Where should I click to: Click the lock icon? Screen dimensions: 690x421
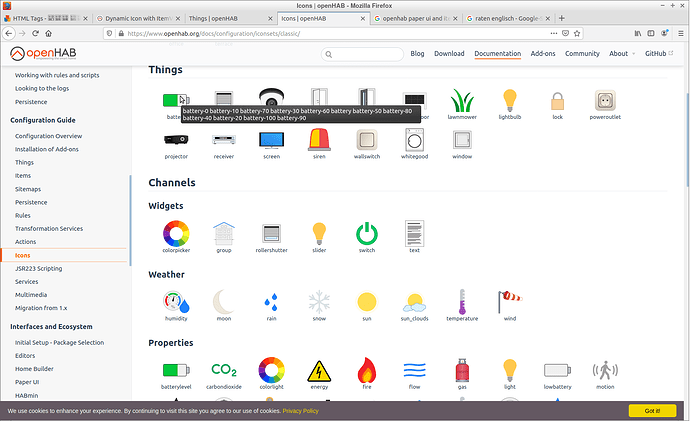click(x=557, y=101)
